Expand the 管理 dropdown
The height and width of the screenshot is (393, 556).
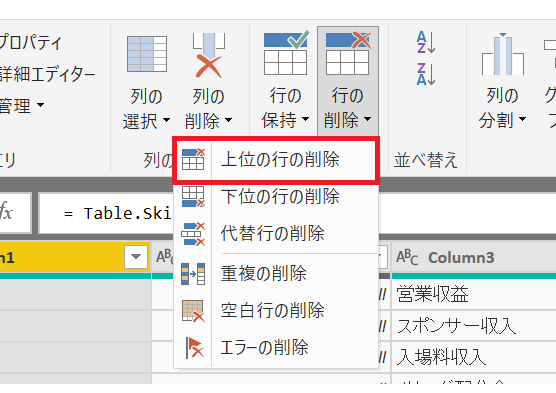pos(40,105)
